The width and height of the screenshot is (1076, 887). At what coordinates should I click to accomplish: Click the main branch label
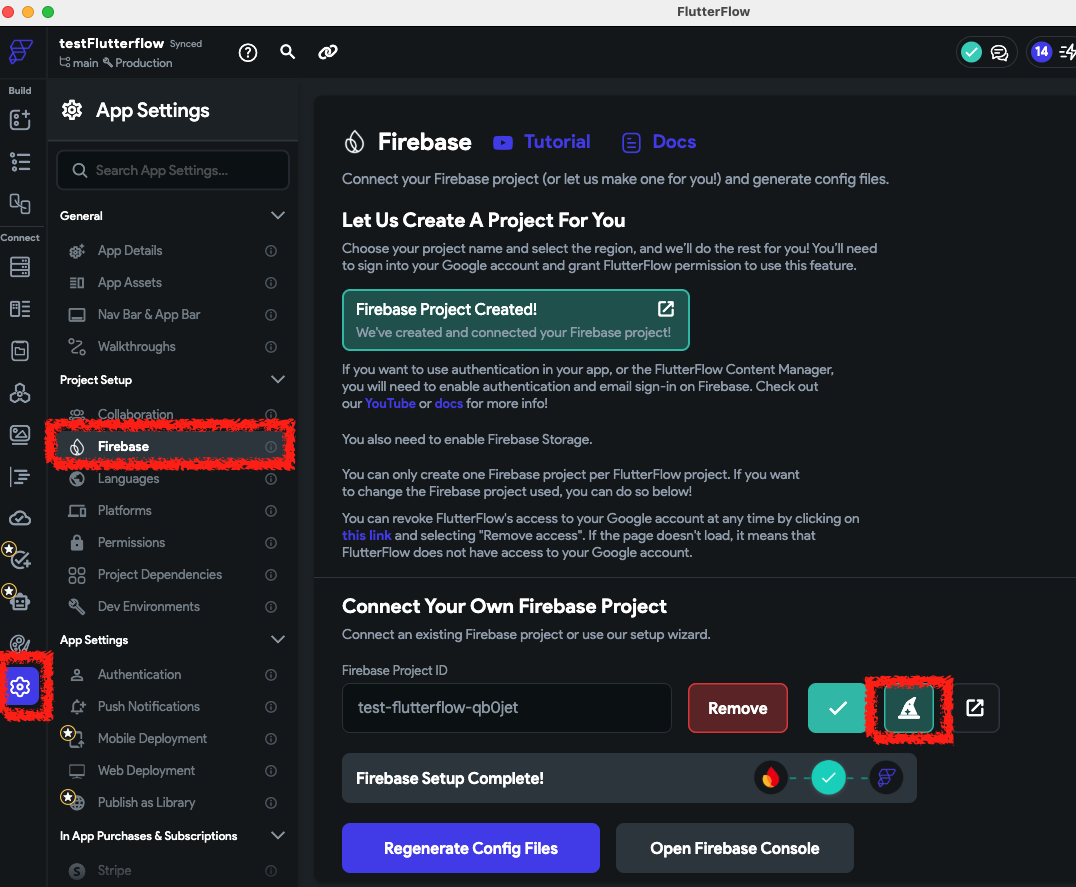(x=79, y=62)
